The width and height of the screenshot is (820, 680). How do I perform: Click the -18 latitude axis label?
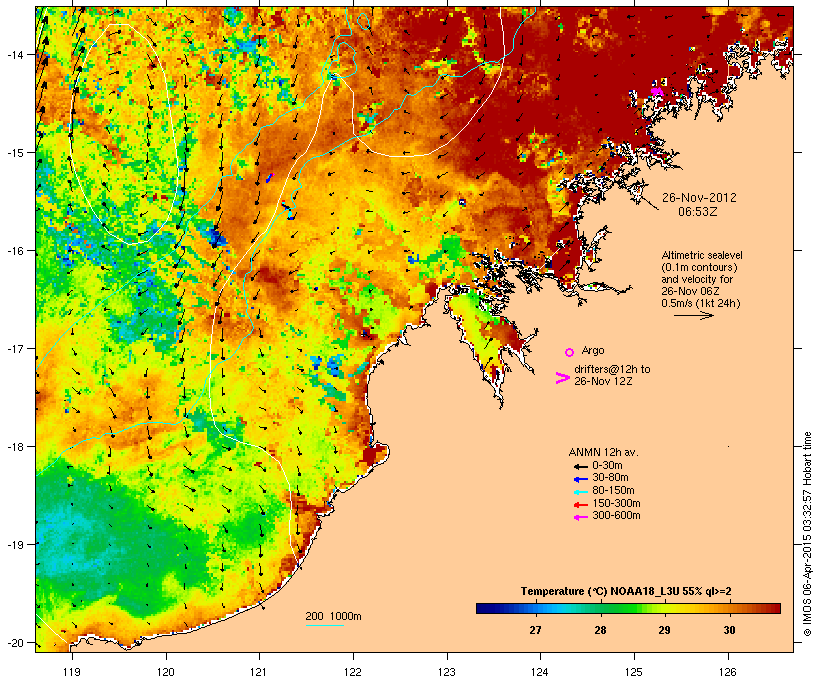[14, 447]
